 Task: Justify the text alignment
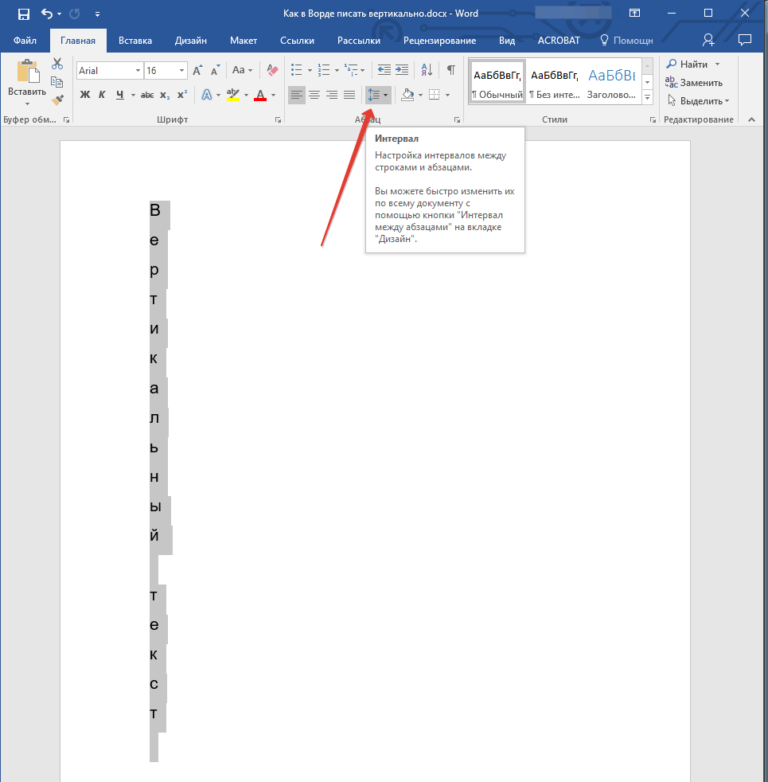[349, 95]
